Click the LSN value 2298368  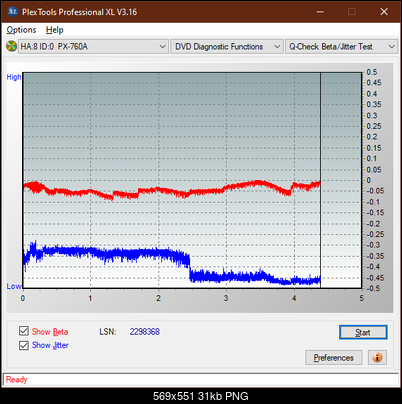coord(145,332)
